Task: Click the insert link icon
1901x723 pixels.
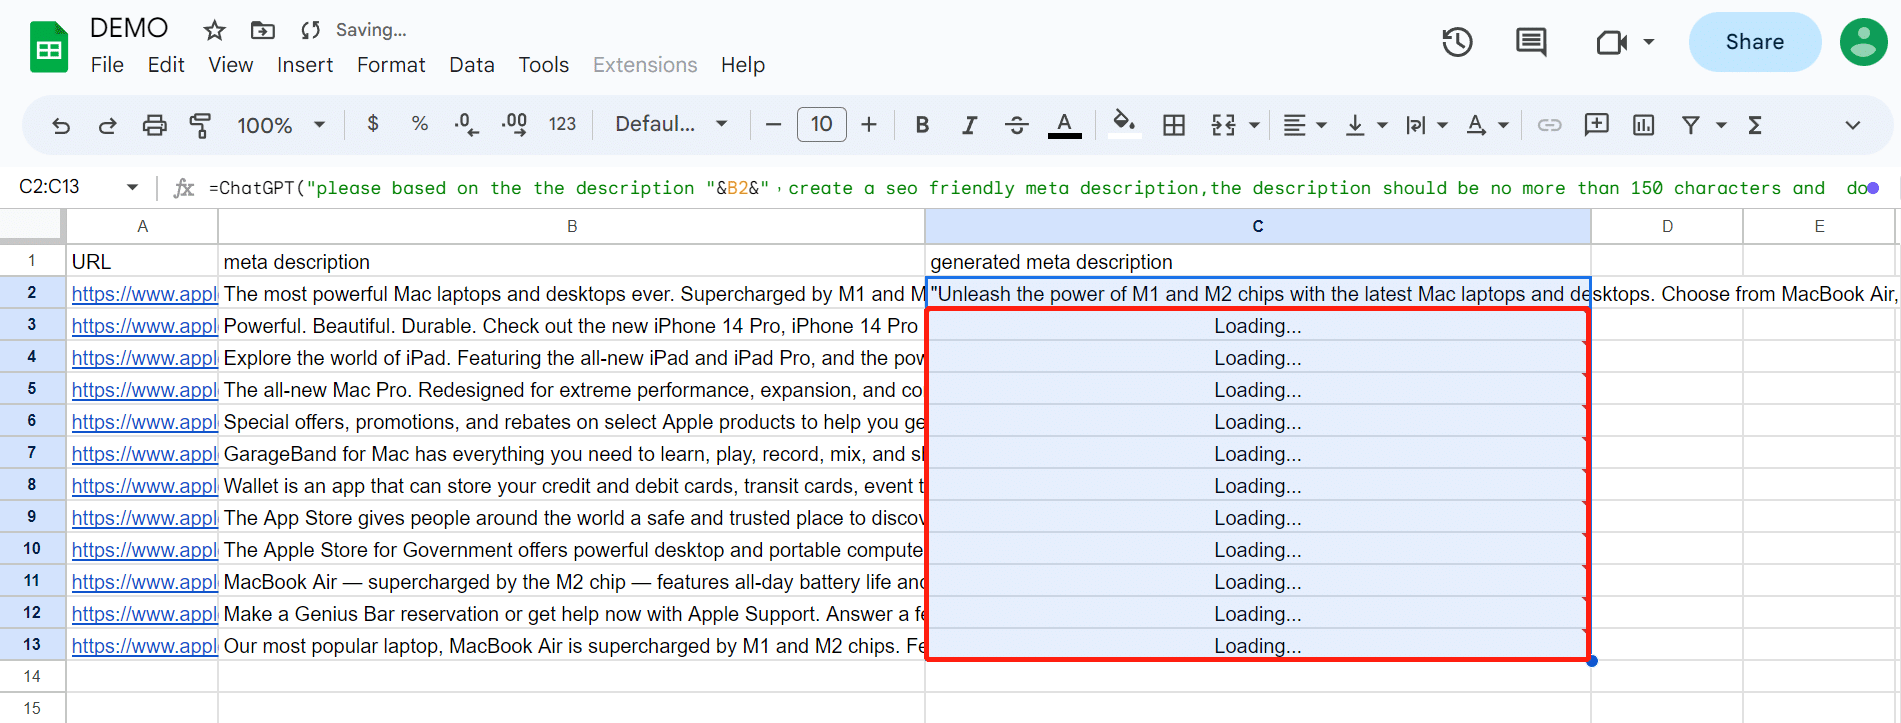Action: tap(1549, 125)
